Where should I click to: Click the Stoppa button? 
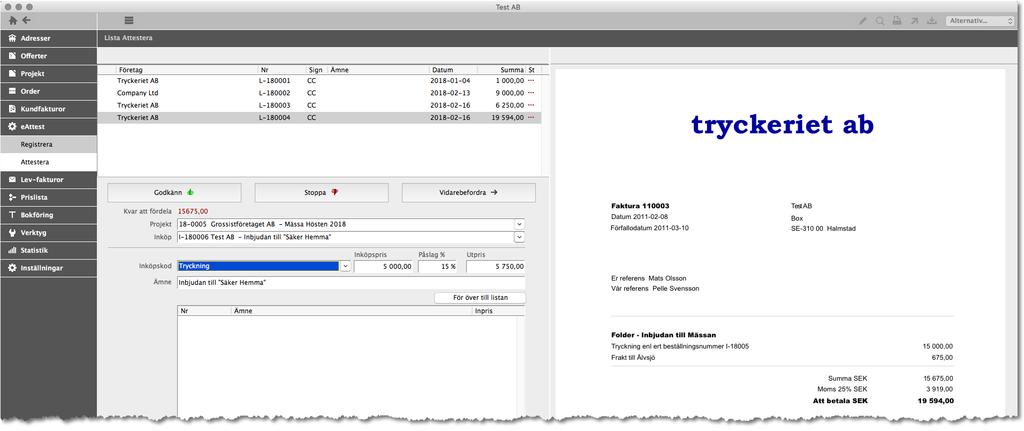321,193
